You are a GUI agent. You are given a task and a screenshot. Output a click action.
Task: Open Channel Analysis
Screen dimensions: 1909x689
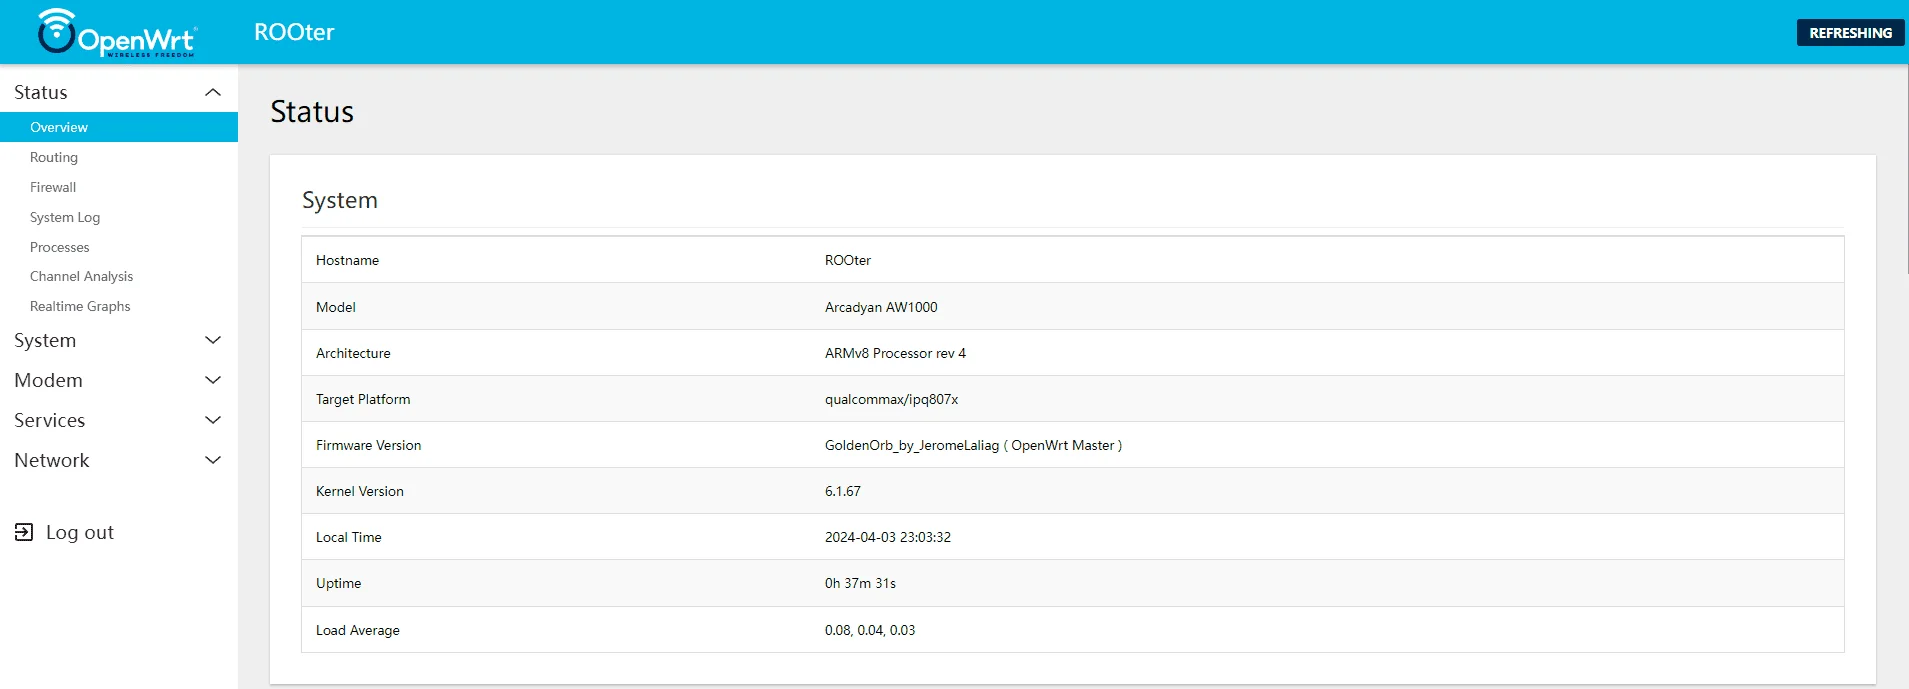pos(81,276)
